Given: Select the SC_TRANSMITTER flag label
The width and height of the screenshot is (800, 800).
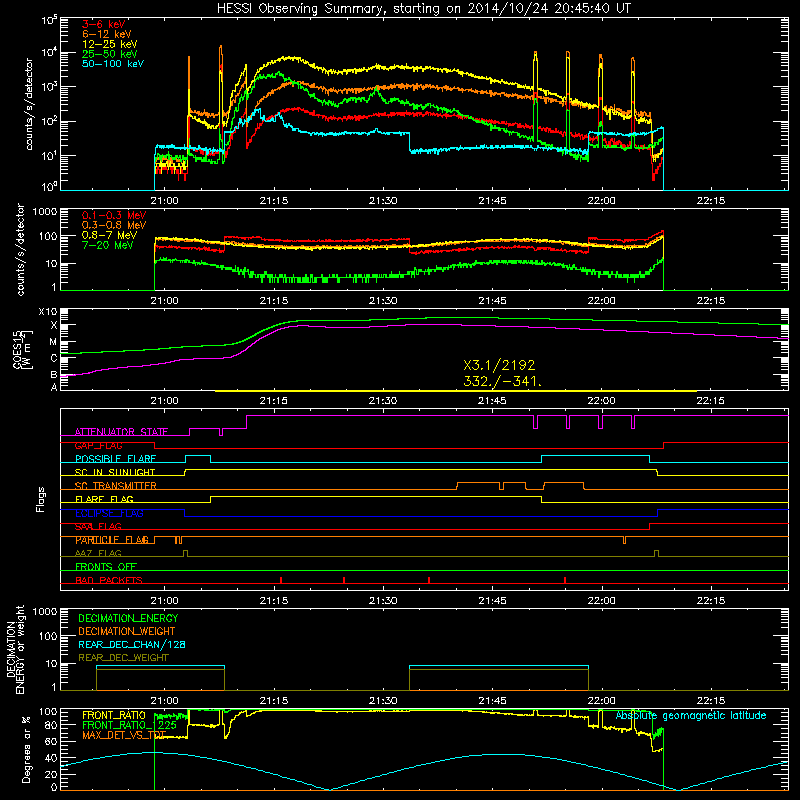Looking at the screenshot, I should 116,486.
